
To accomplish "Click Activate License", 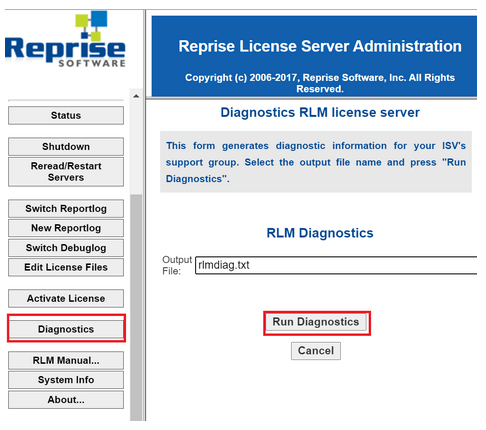I will click(66, 298).
